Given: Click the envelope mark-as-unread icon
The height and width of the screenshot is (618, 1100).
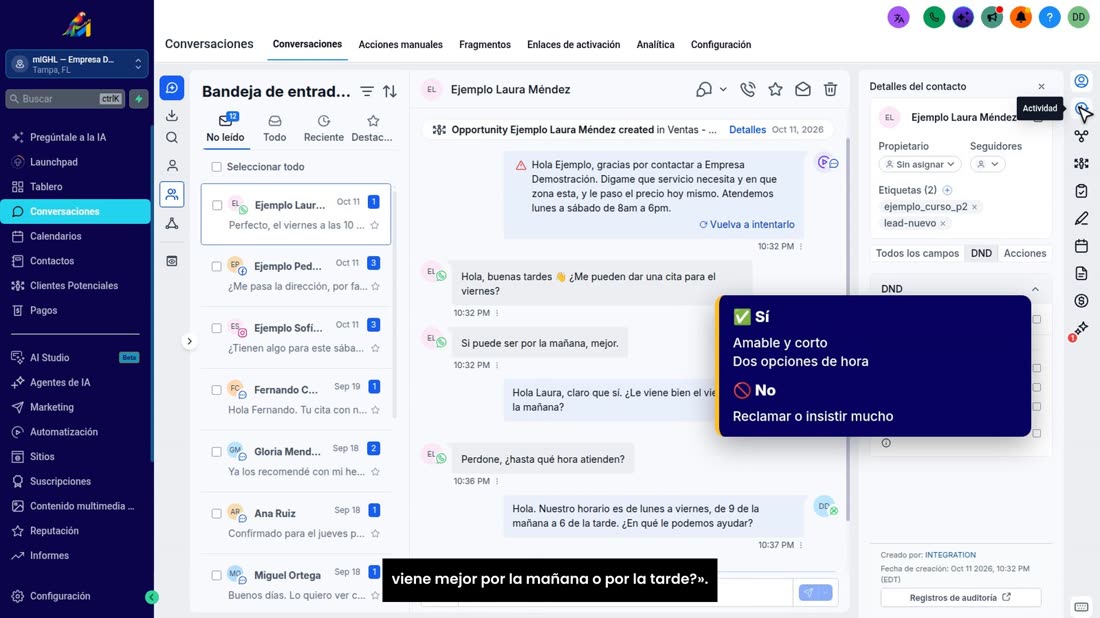Looking at the screenshot, I should click(x=803, y=89).
